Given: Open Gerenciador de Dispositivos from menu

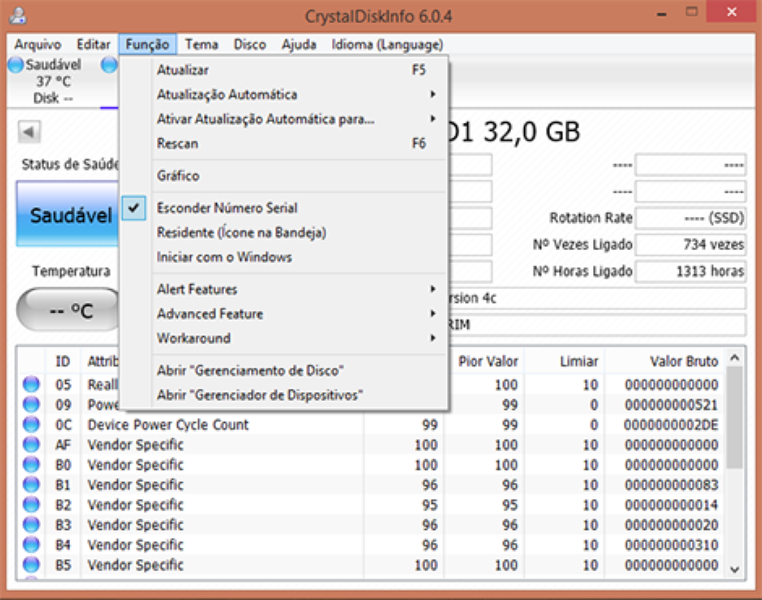Looking at the screenshot, I should coord(283,395).
